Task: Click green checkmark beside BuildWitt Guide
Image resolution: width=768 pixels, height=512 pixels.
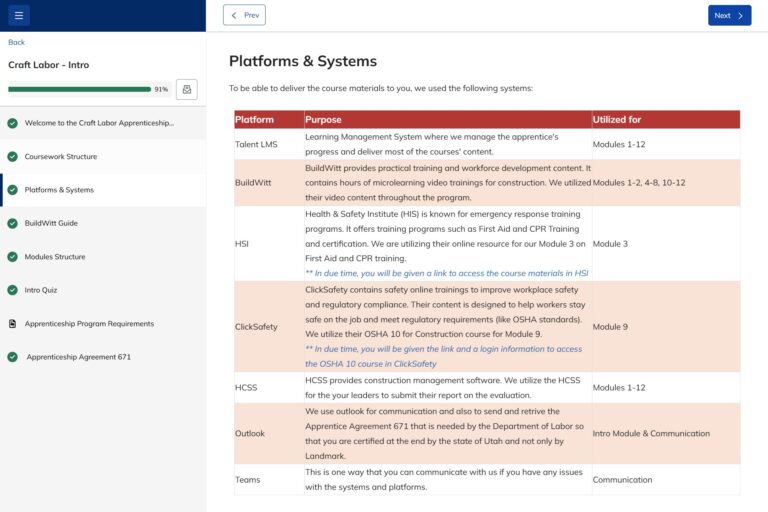Action: [13, 223]
